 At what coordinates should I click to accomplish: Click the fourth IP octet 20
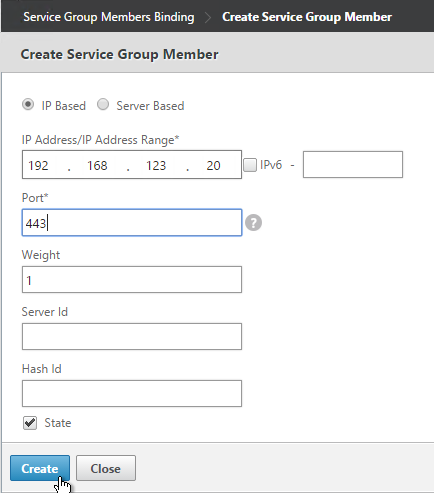tap(213, 165)
